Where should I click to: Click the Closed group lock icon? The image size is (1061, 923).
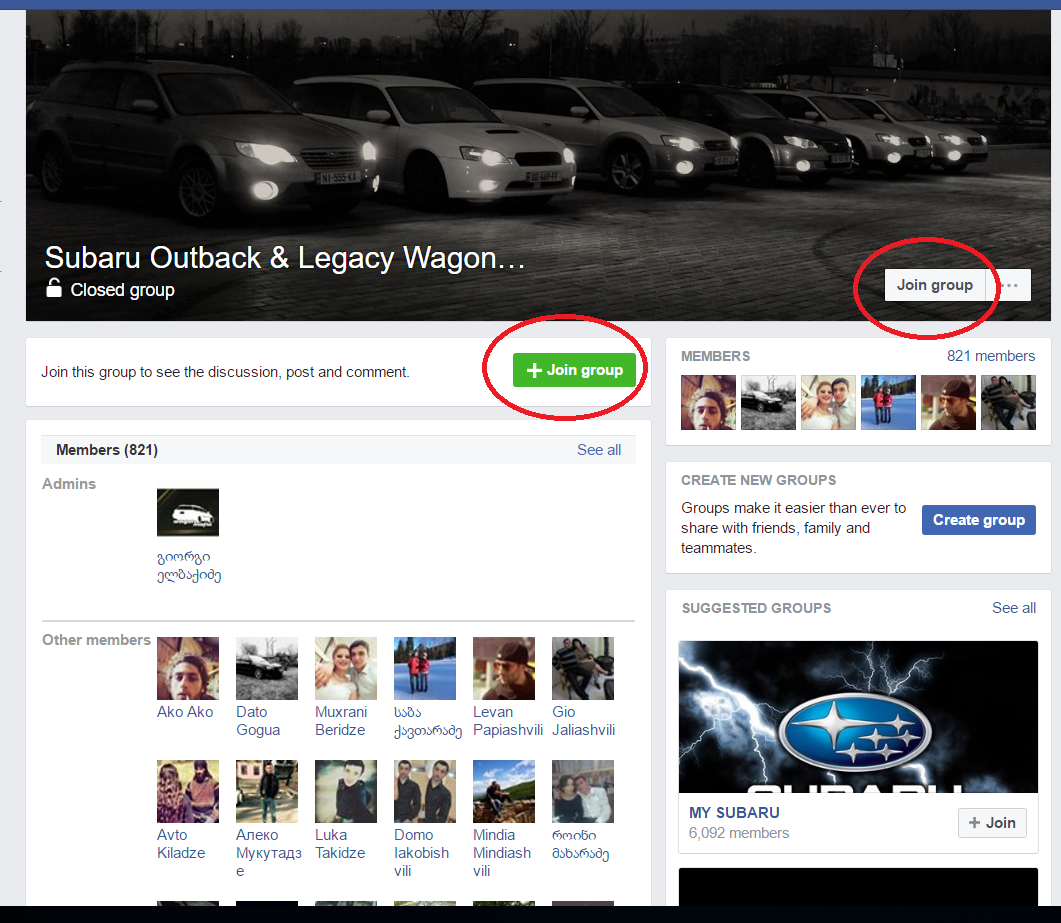(54, 288)
